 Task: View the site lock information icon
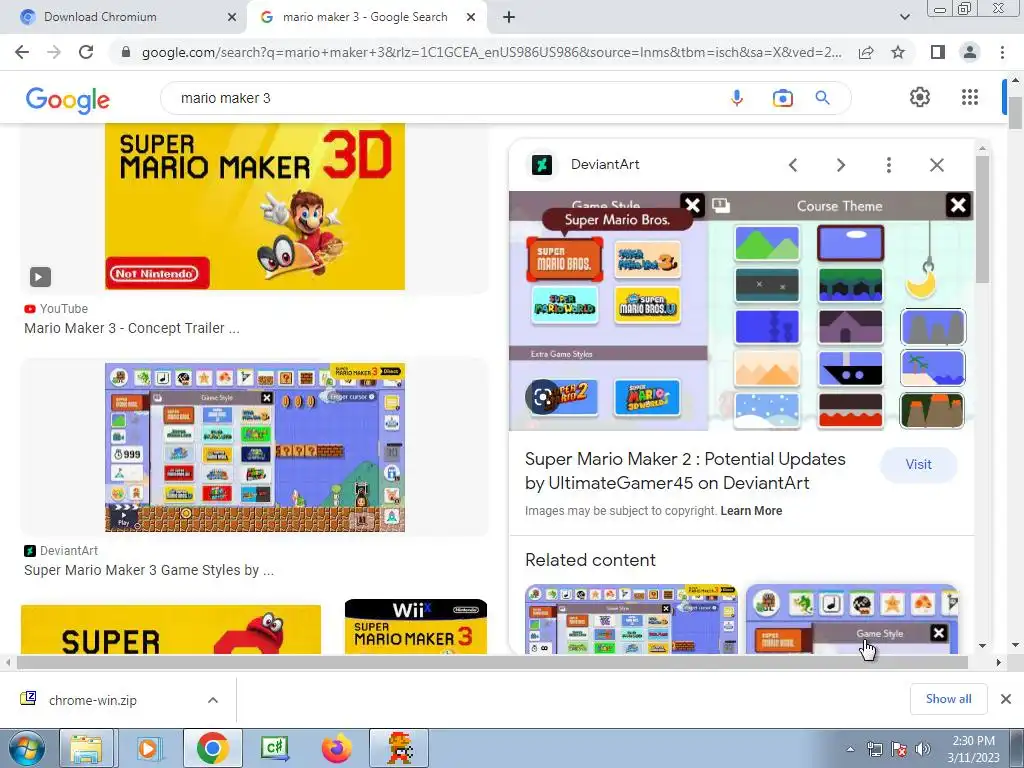tap(126, 52)
